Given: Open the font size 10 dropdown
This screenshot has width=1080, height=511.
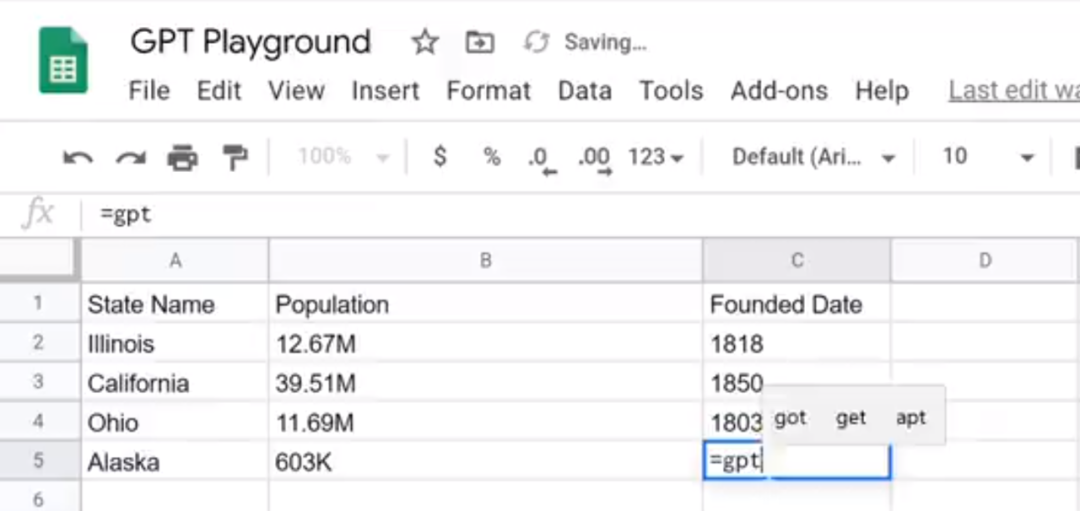Looking at the screenshot, I should (x=987, y=157).
